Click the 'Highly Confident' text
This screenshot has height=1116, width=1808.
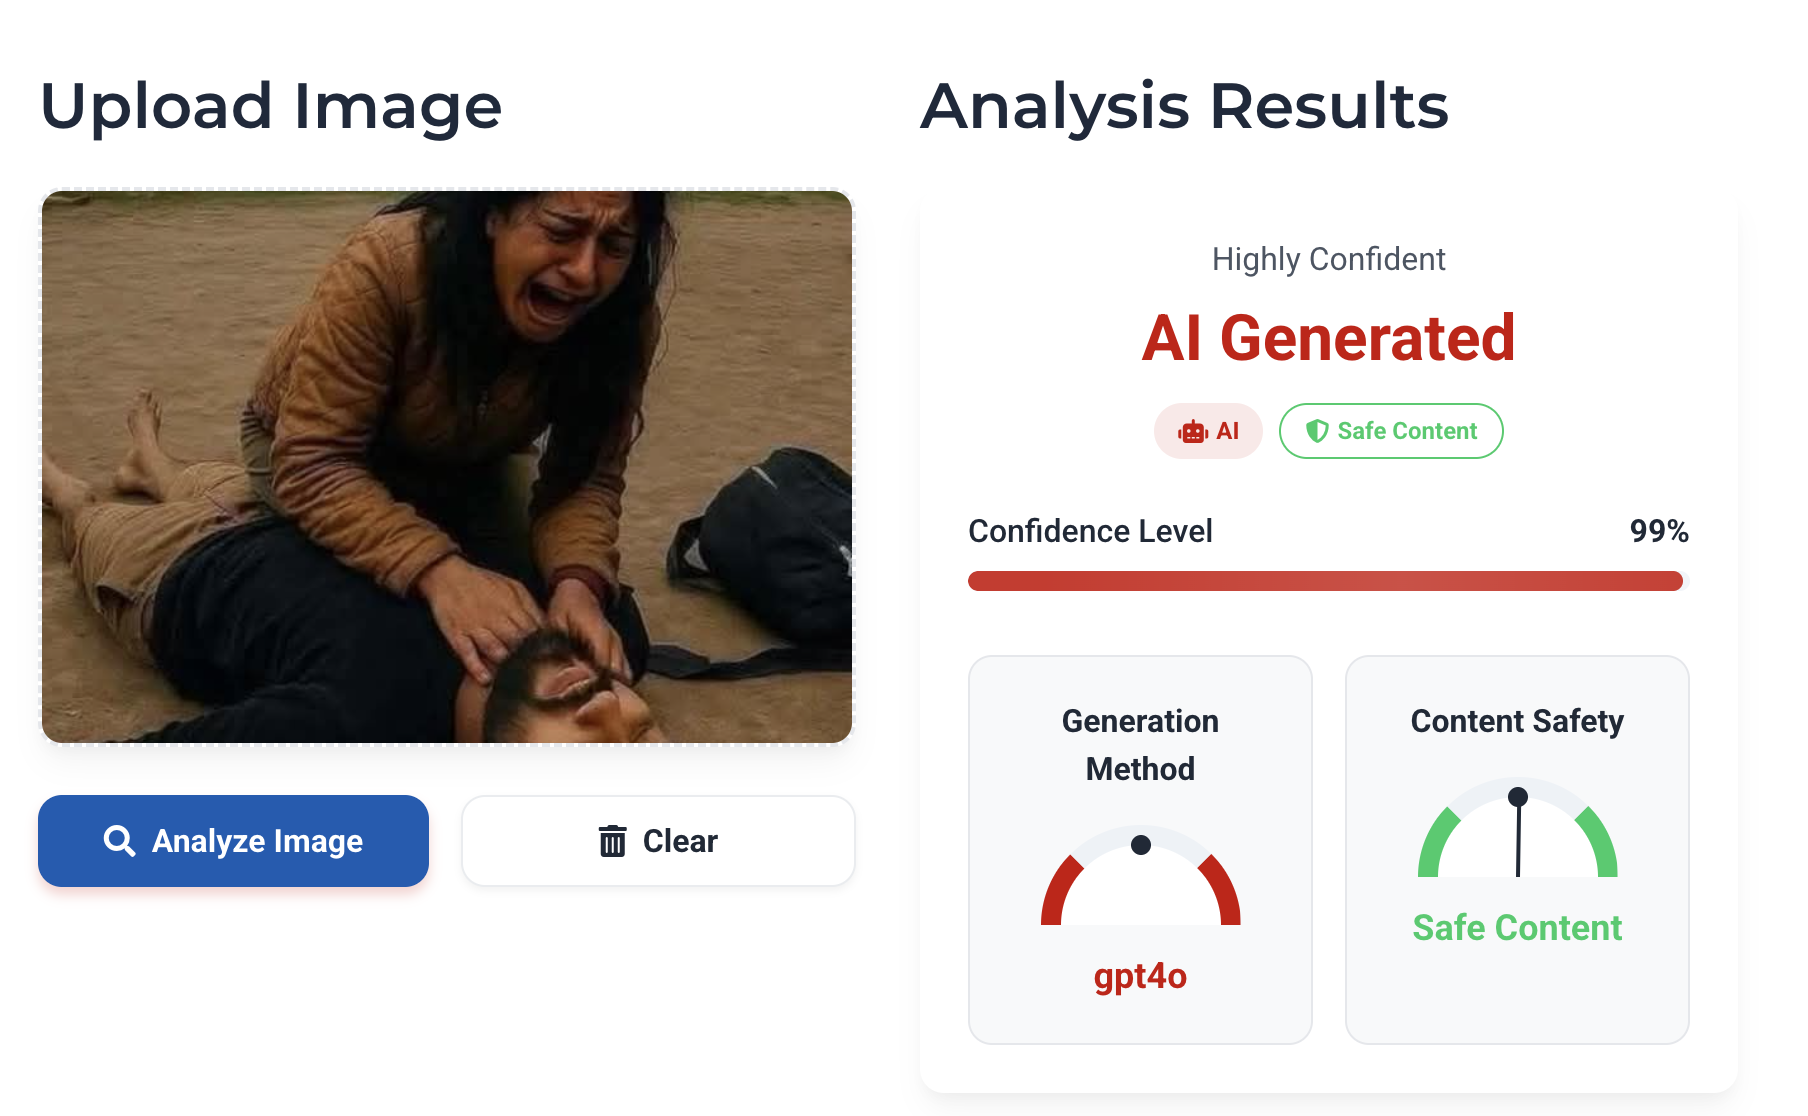[x=1328, y=259]
